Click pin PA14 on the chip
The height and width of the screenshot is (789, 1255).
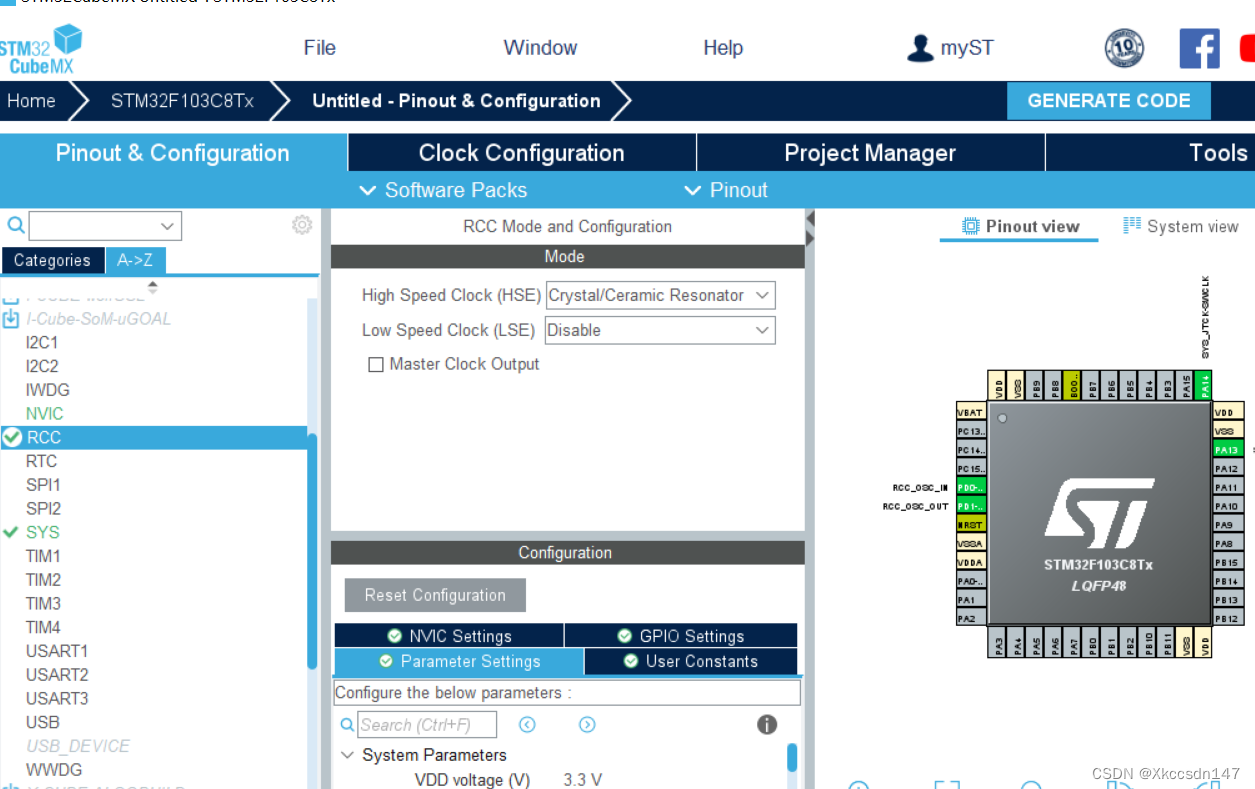[x=1204, y=385]
